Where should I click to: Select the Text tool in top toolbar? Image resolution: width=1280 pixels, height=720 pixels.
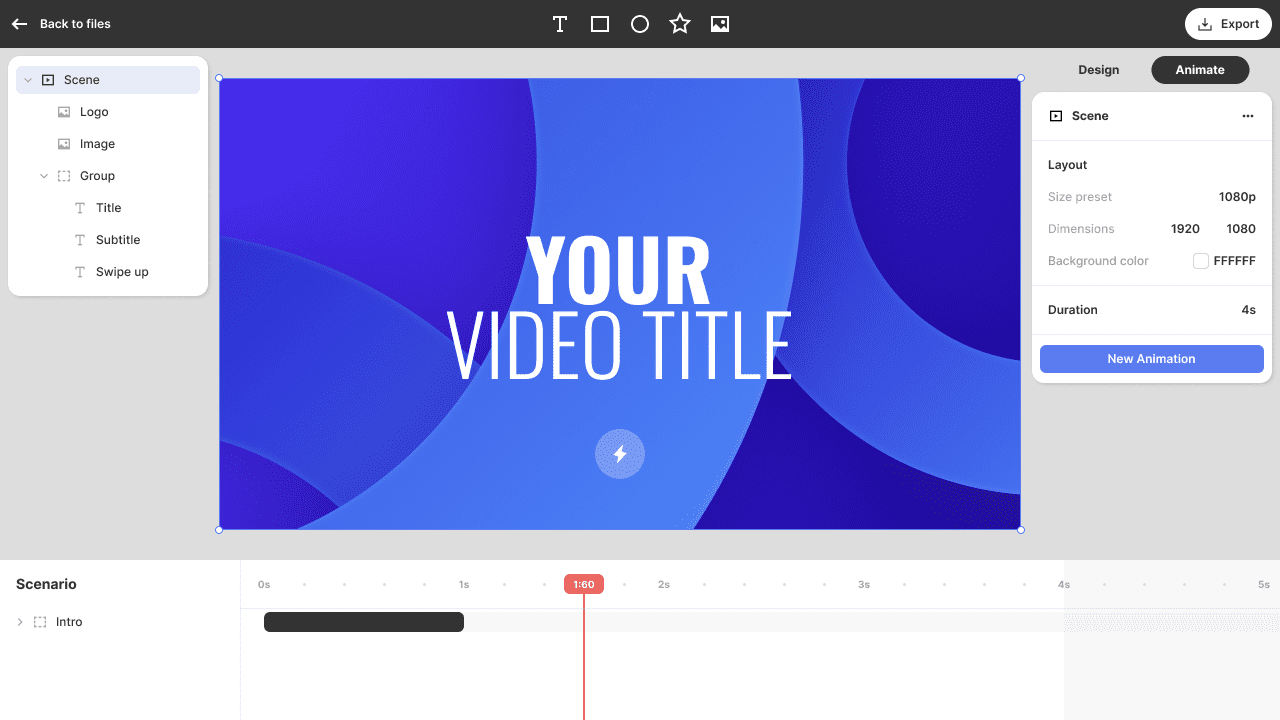click(x=560, y=24)
